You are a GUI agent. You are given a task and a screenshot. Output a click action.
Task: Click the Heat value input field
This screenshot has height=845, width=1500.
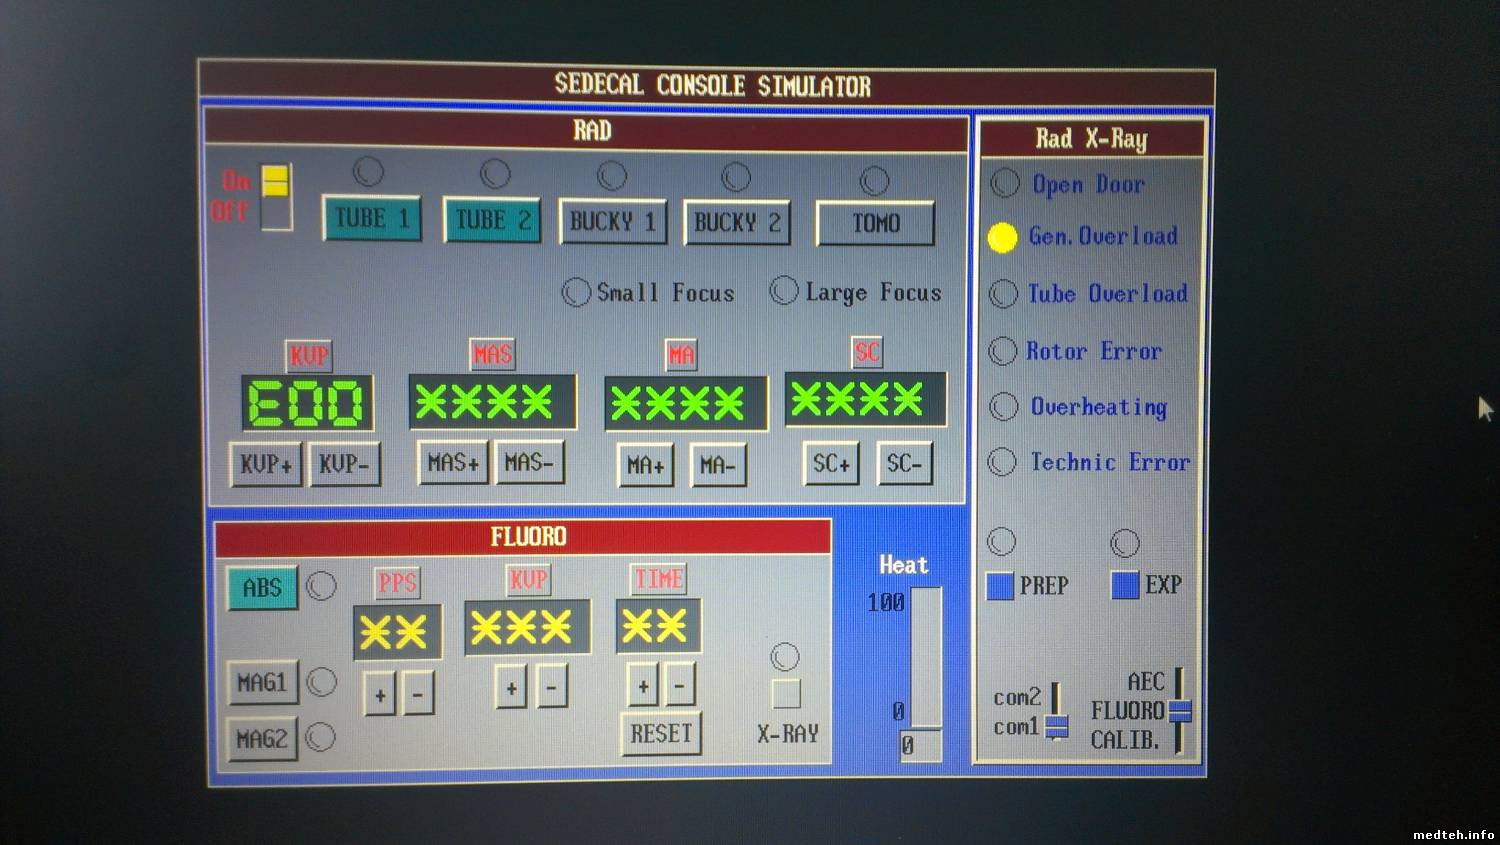(920, 745)
